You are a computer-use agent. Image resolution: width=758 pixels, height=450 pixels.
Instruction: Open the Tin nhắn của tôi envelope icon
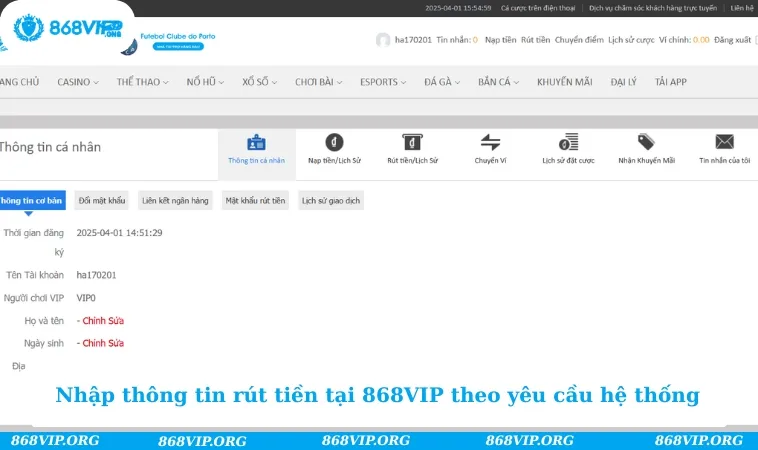(725, 142)
